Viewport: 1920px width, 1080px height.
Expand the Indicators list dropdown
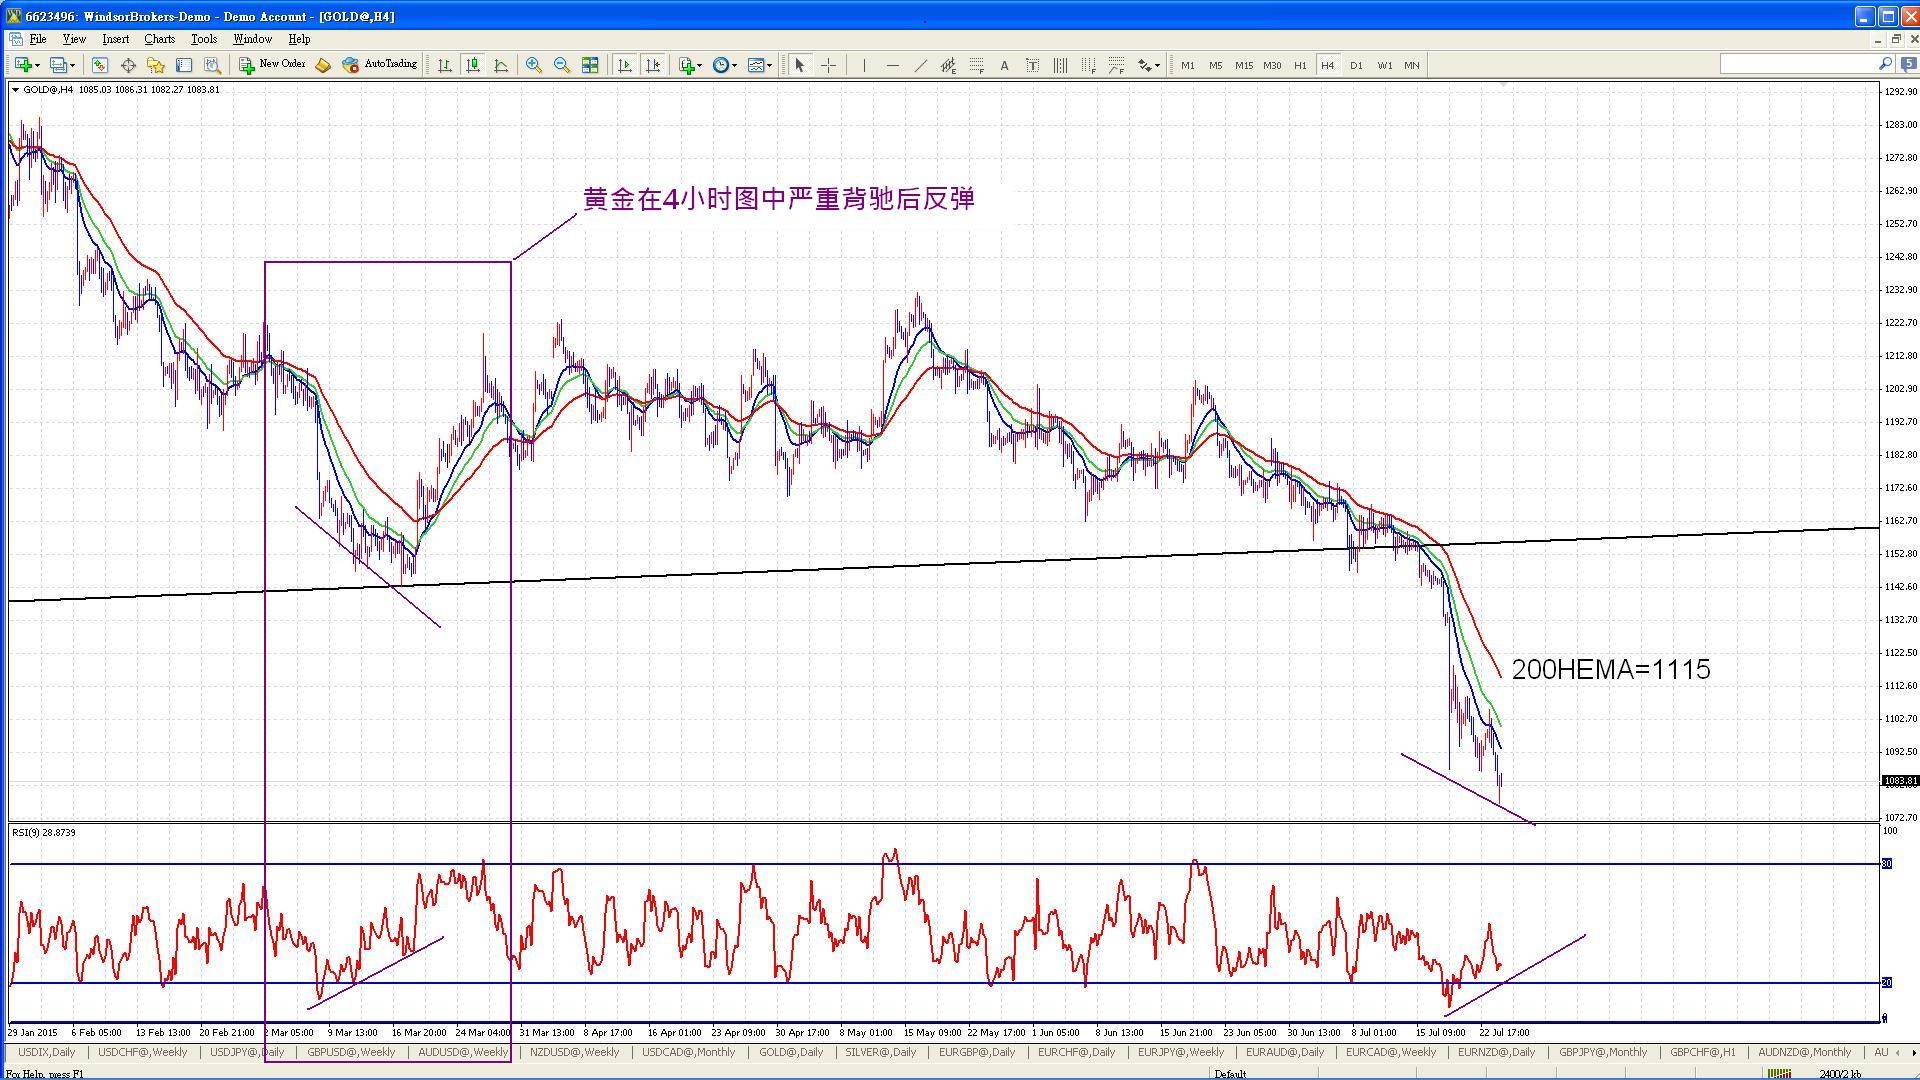[x=691, y=65]
